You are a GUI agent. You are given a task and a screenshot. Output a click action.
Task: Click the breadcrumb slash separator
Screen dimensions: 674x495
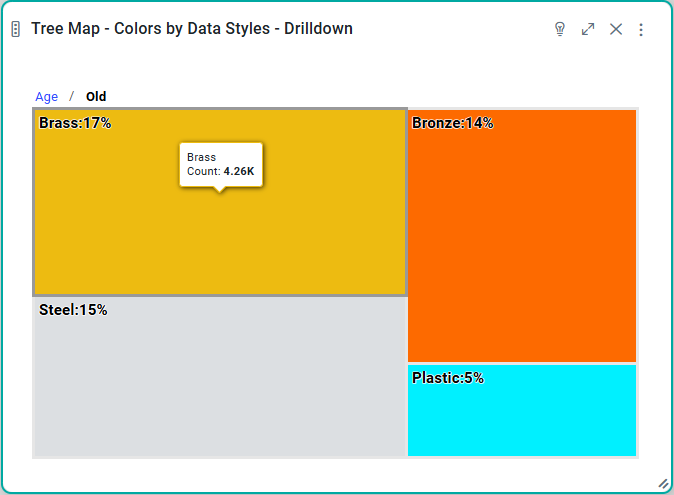point(71,97)
